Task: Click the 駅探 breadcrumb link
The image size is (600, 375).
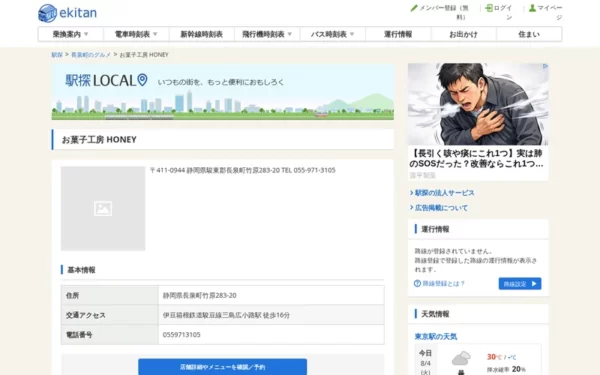Action: (57, 55)
